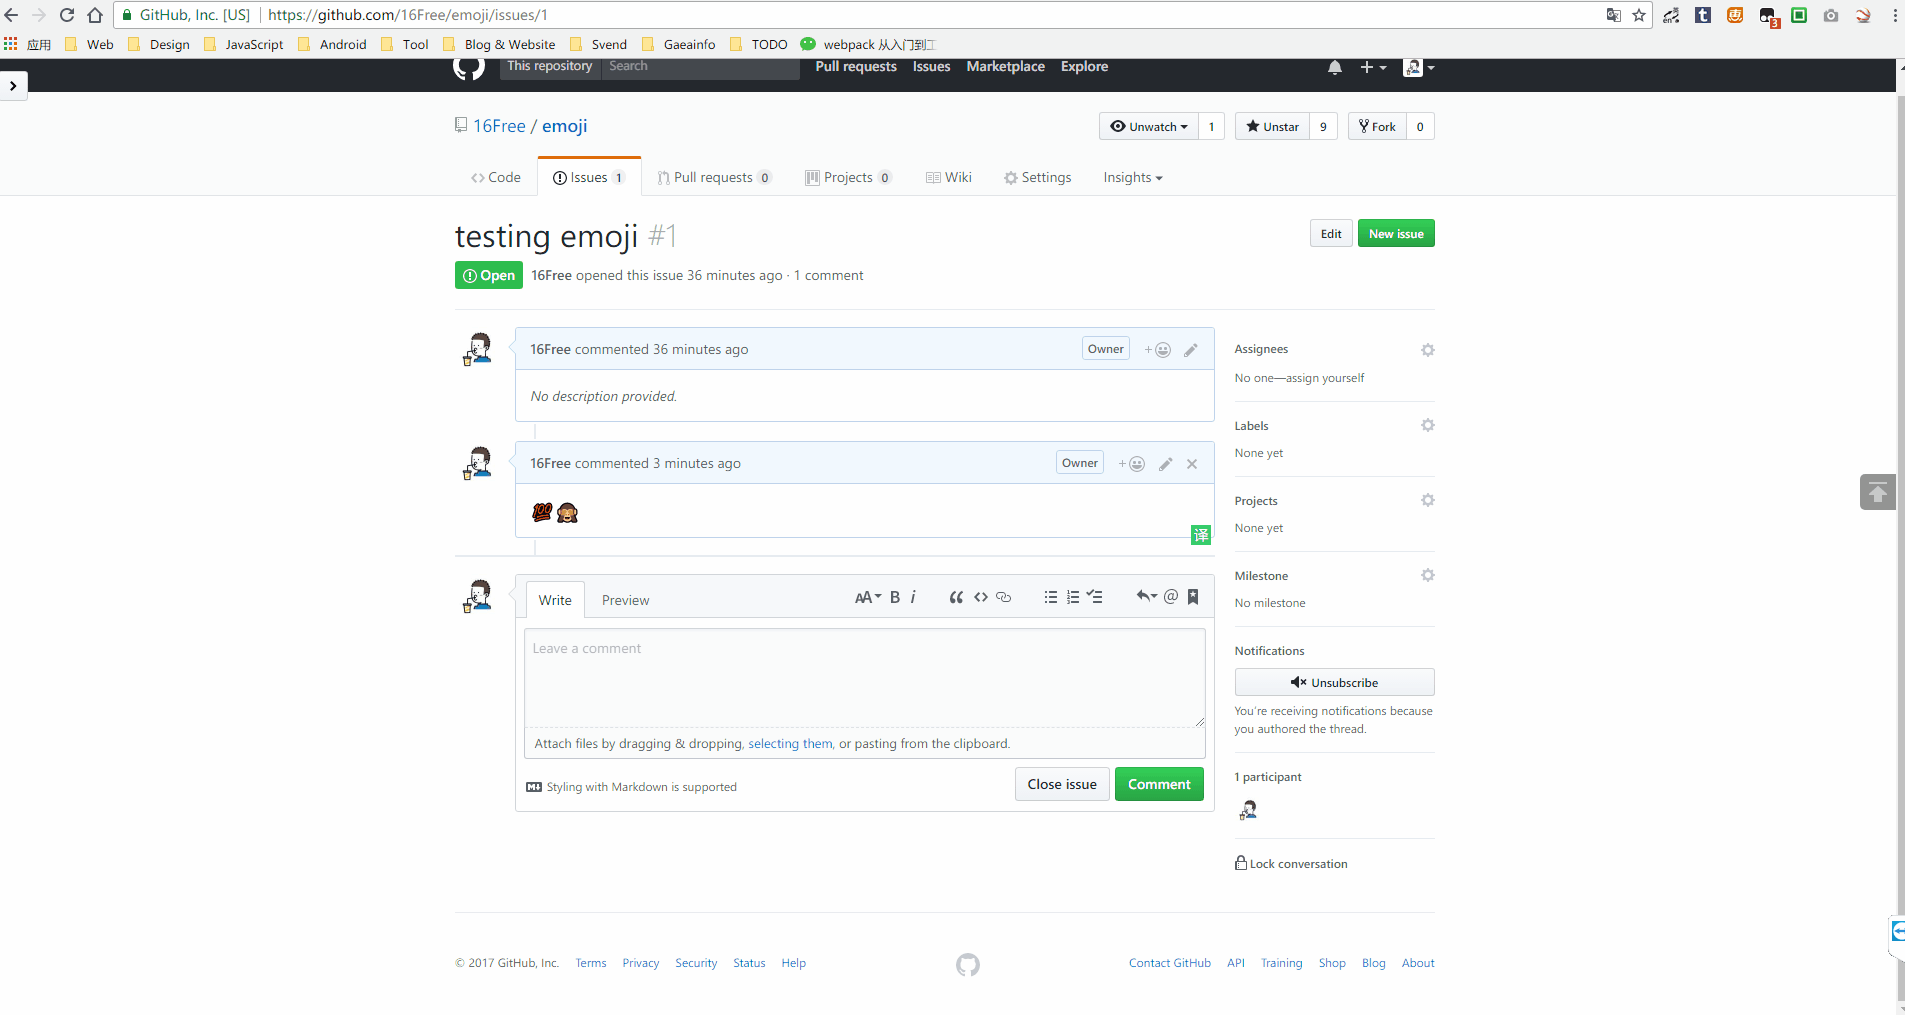
Task: Click the green Comment button
Action: tap(1159, 785)
